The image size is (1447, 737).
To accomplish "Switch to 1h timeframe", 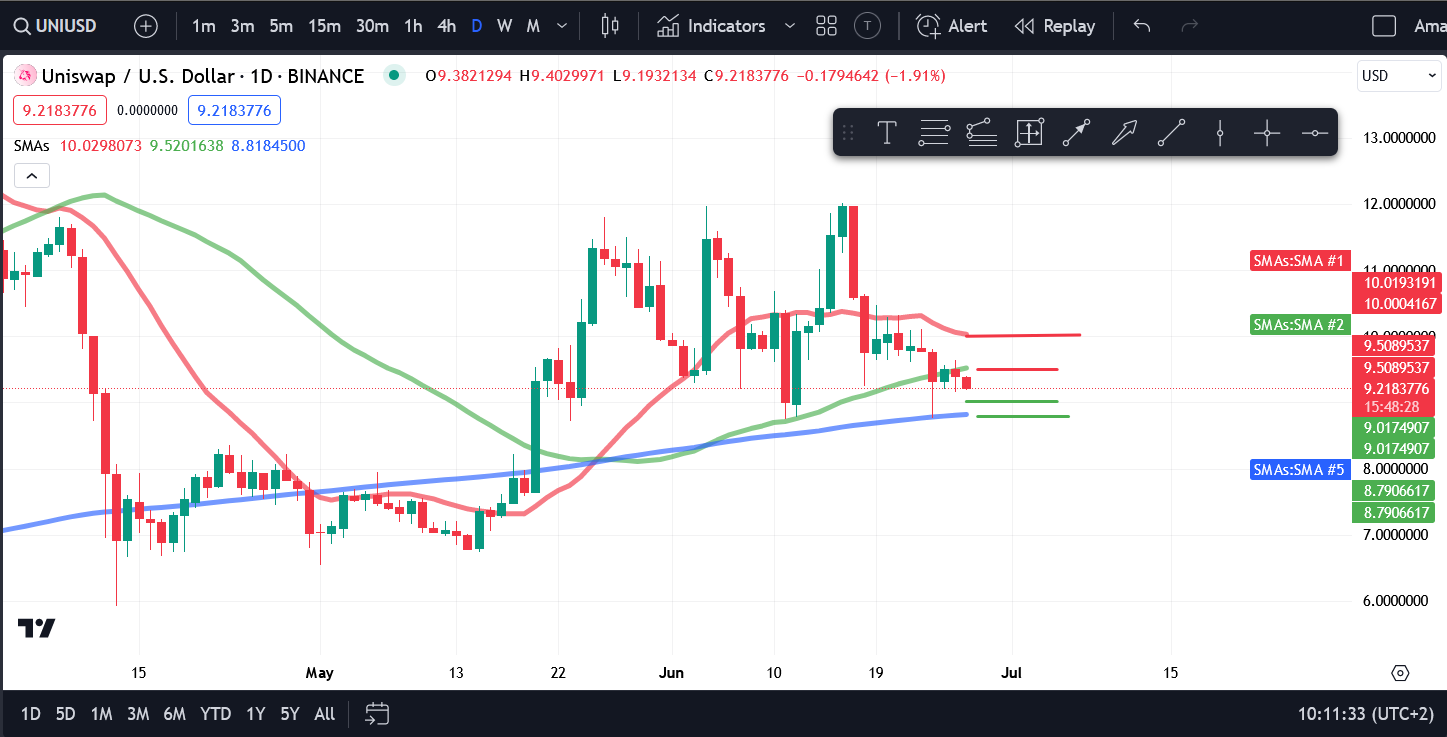I will point(413,26).
